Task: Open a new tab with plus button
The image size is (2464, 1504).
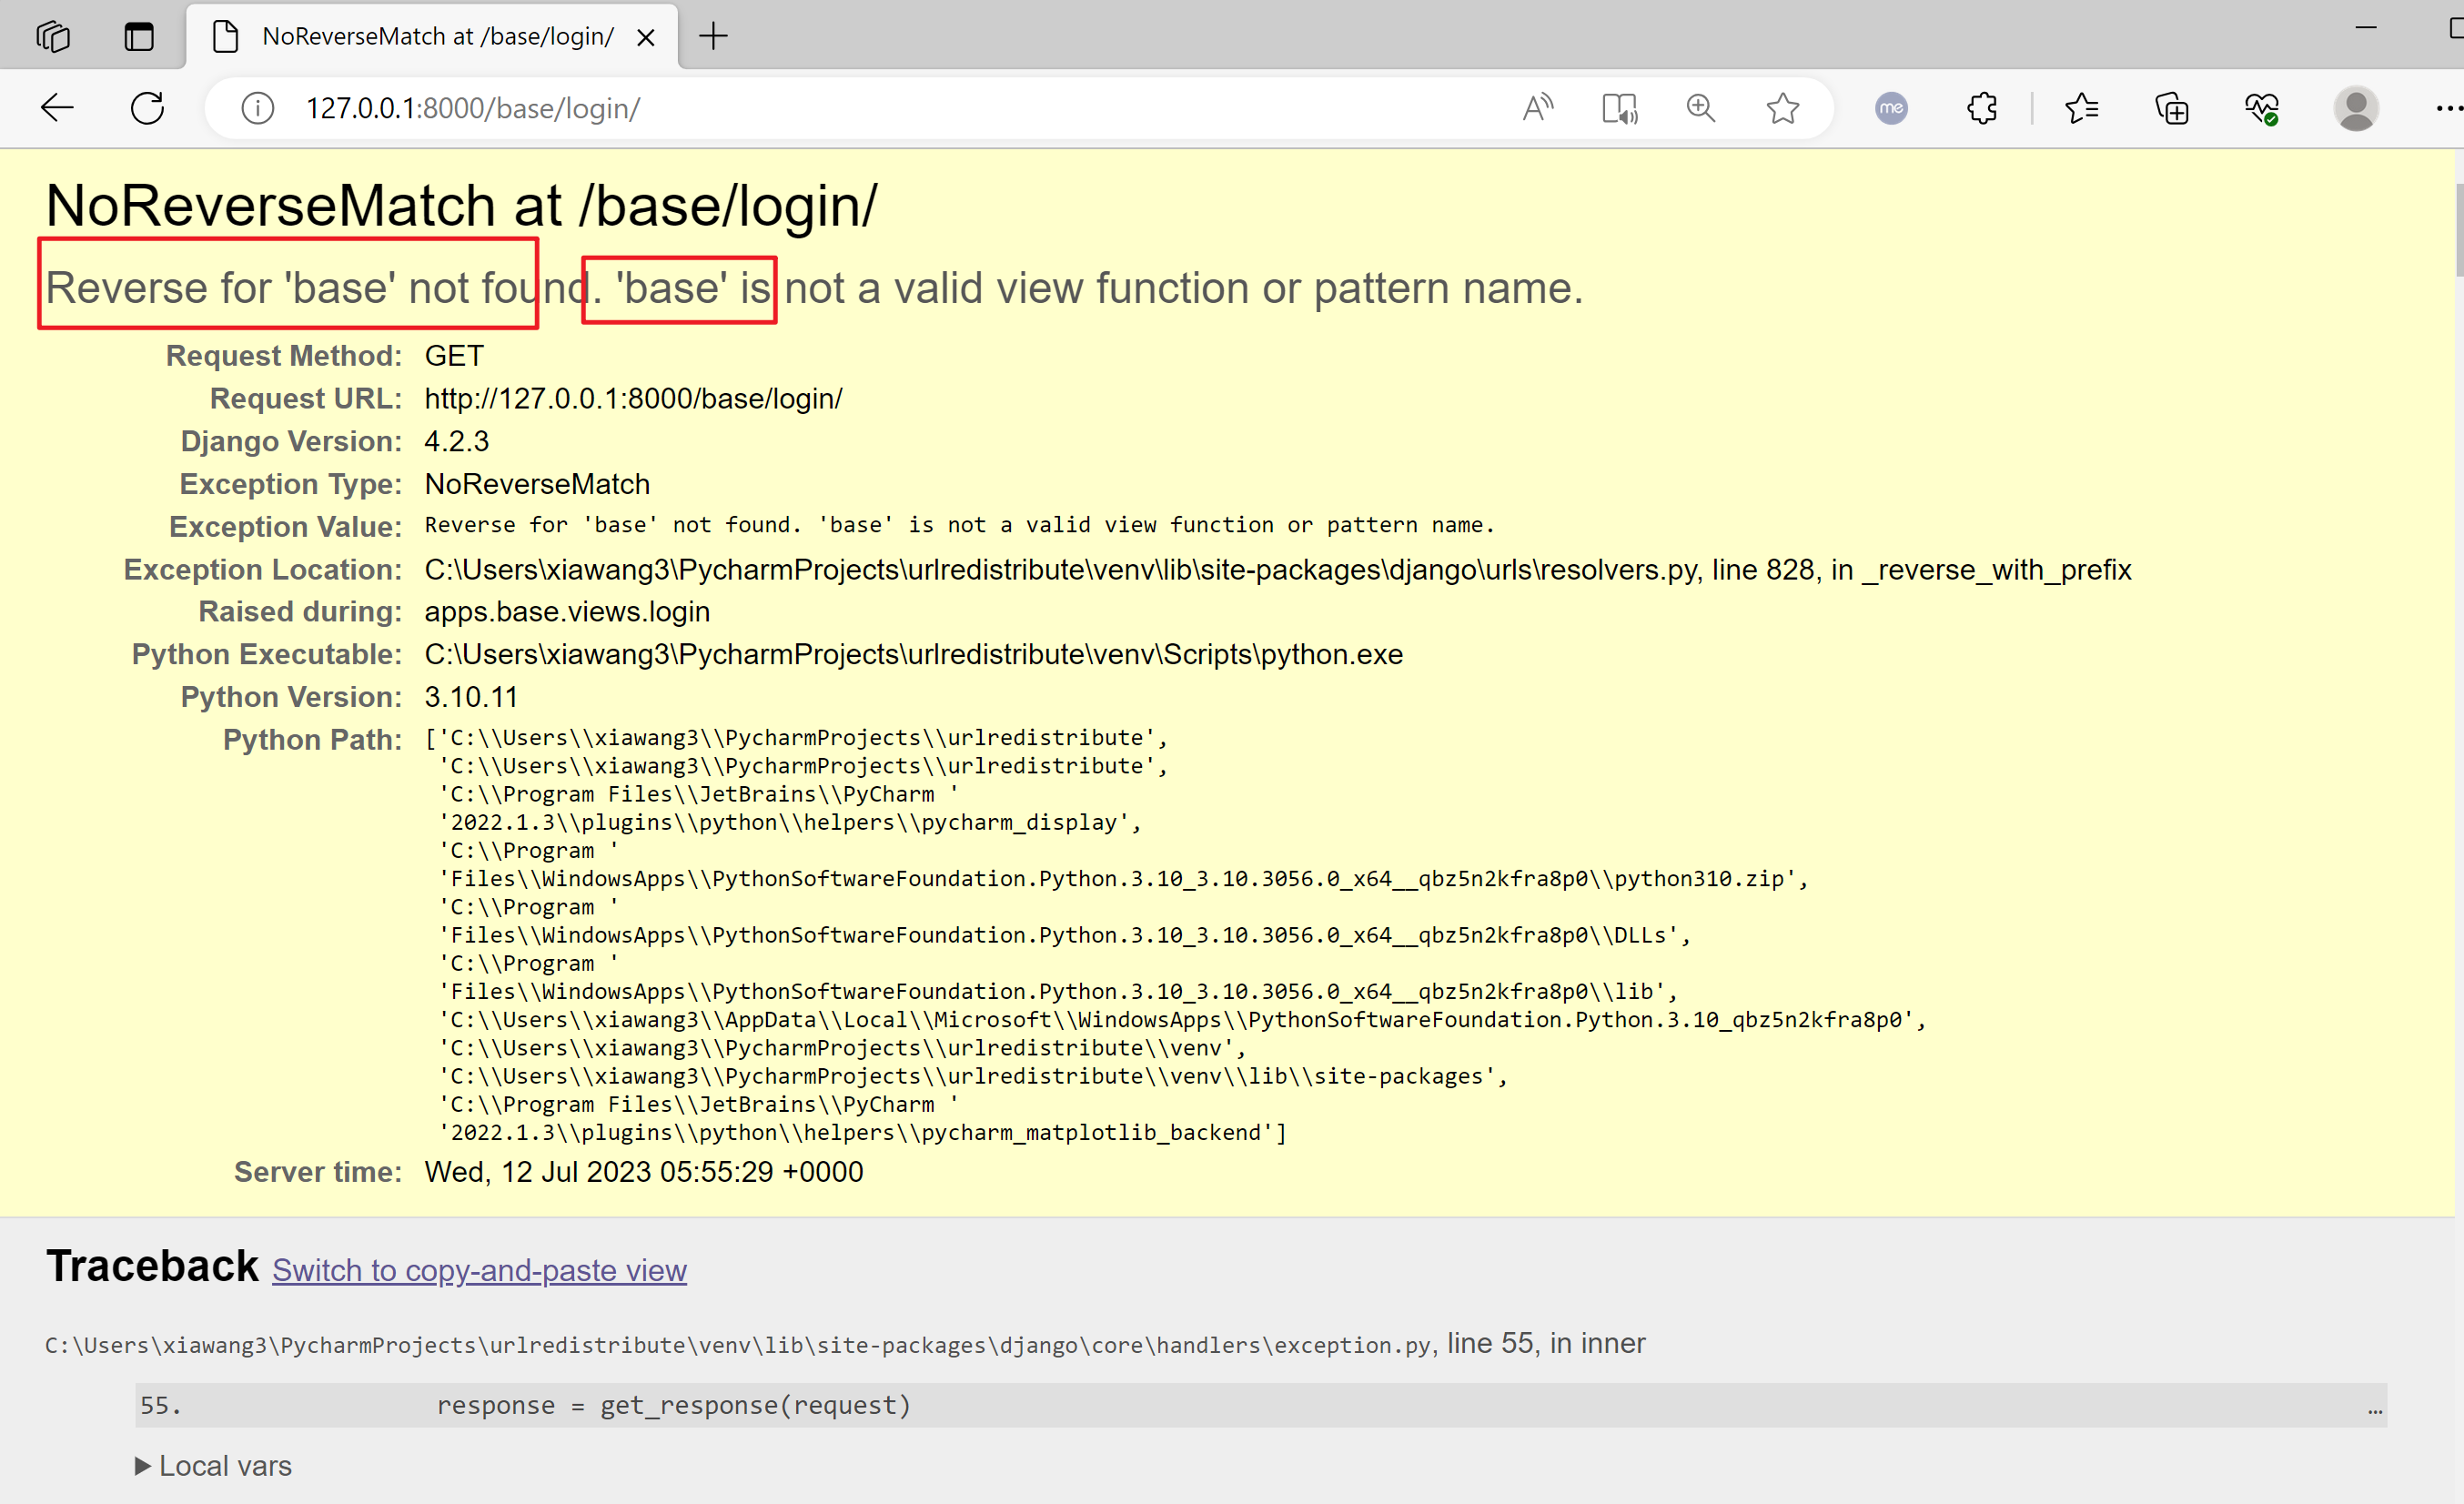Action: pos(713,37)
